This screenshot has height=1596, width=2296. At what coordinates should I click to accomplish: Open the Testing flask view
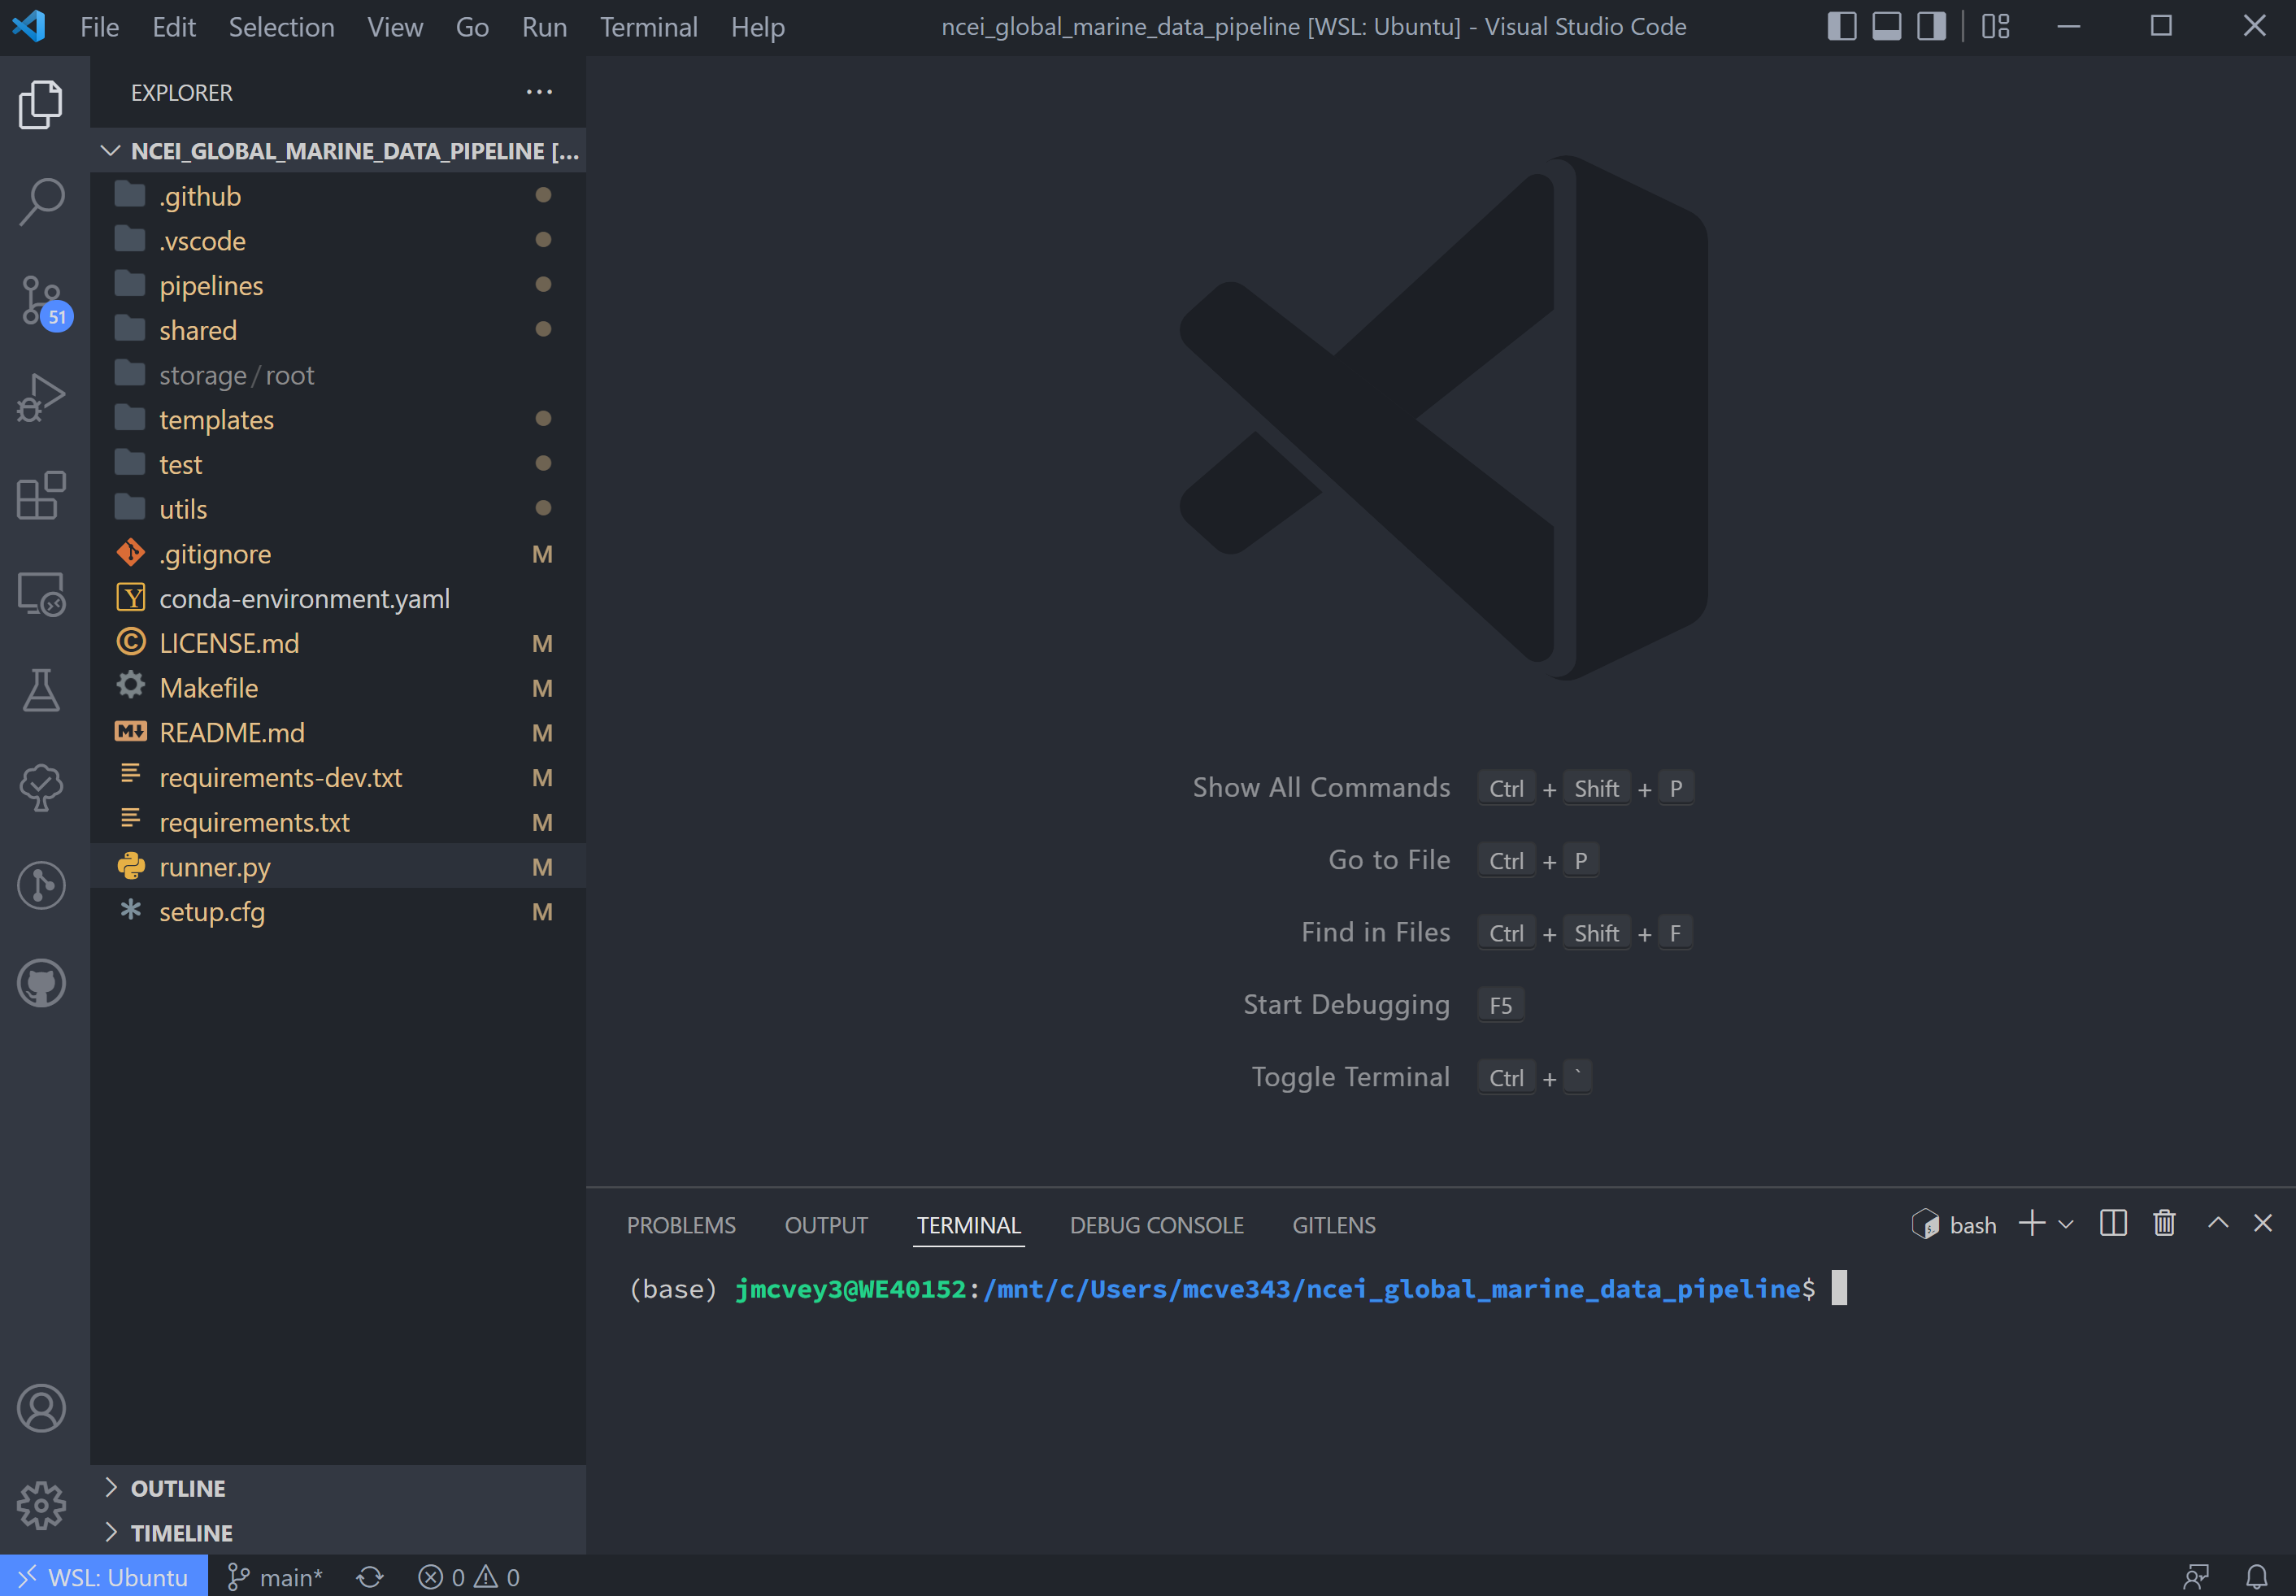(41, 690)
